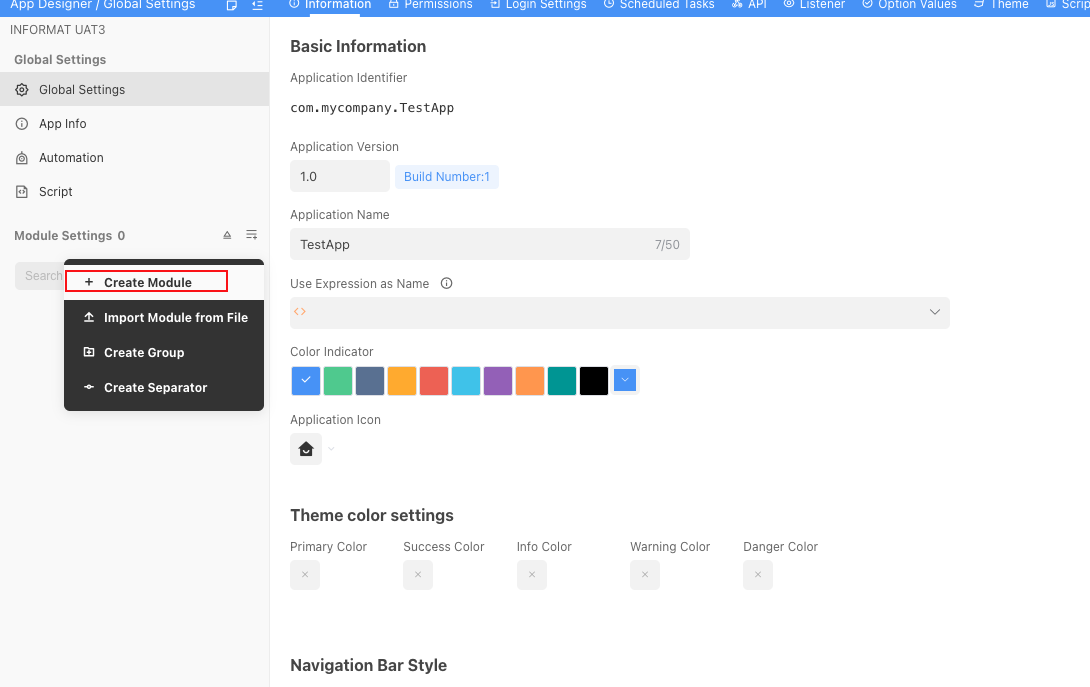Click the Application Icon house image
Screen dimensions: 1090x687
(306, 450)
